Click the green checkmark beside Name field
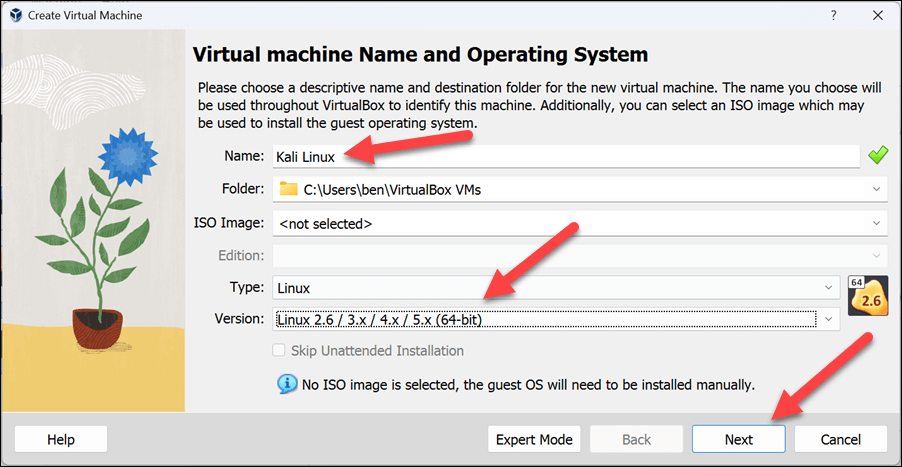 click(877, 156)
